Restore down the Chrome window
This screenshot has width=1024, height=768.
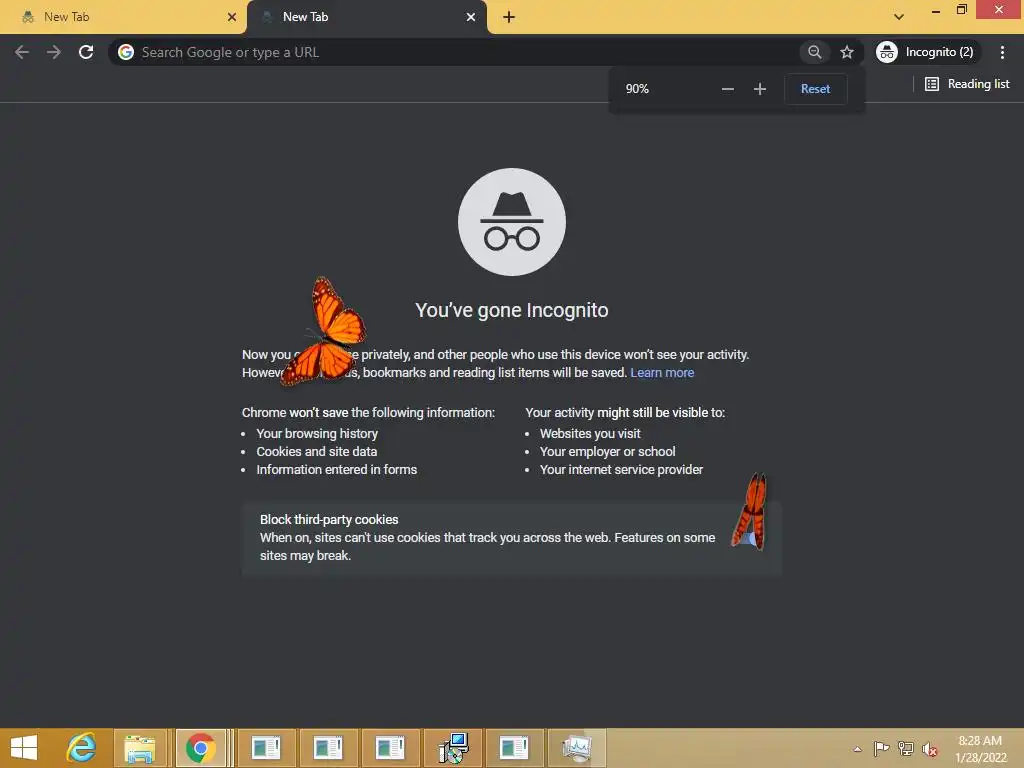pos(961,10)
